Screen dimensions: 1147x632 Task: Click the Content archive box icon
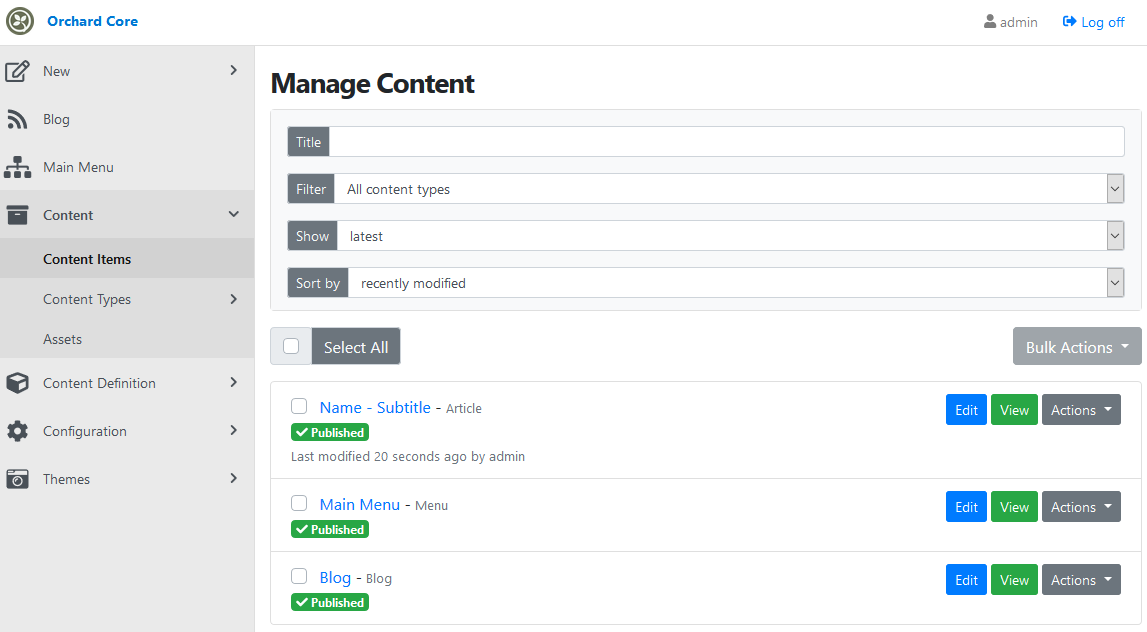tap(17, 215)
